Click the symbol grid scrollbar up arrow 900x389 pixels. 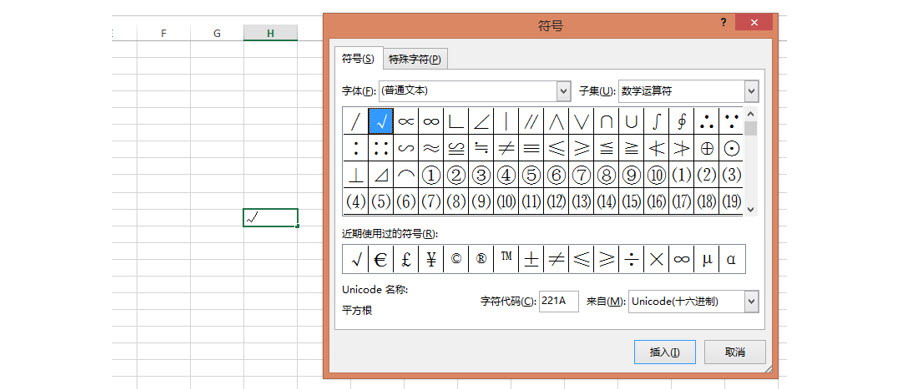pos(751,114)
